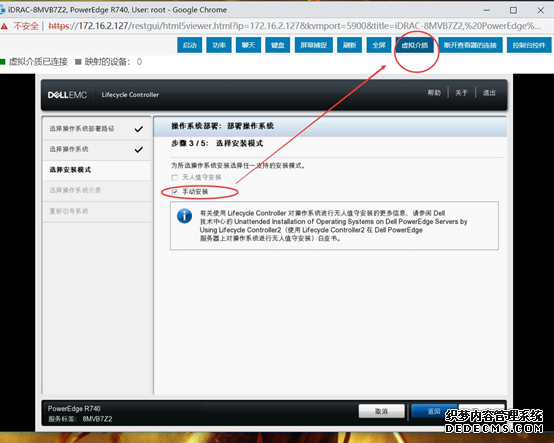The image size is (554, 443).
Task: Switch to 全屏 full screen mode
Action: click(x=379, y=45)
